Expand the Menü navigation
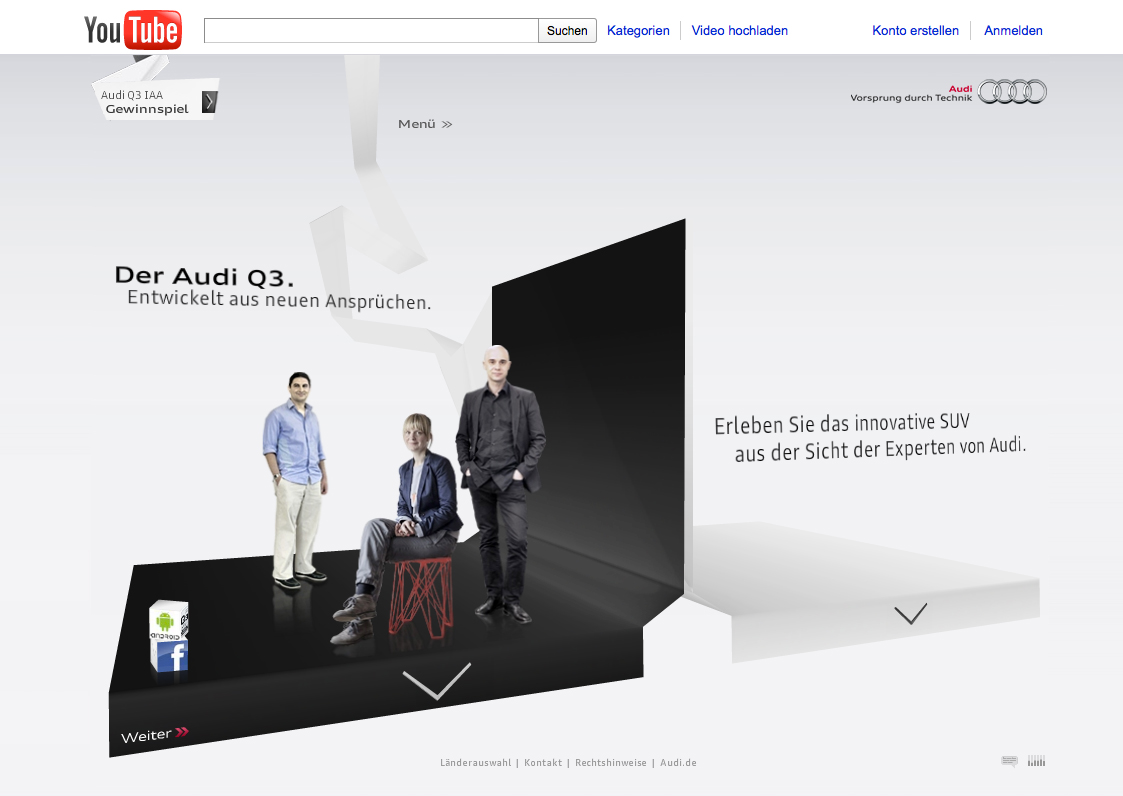The image size is (1123, 796). coord(425,124)
